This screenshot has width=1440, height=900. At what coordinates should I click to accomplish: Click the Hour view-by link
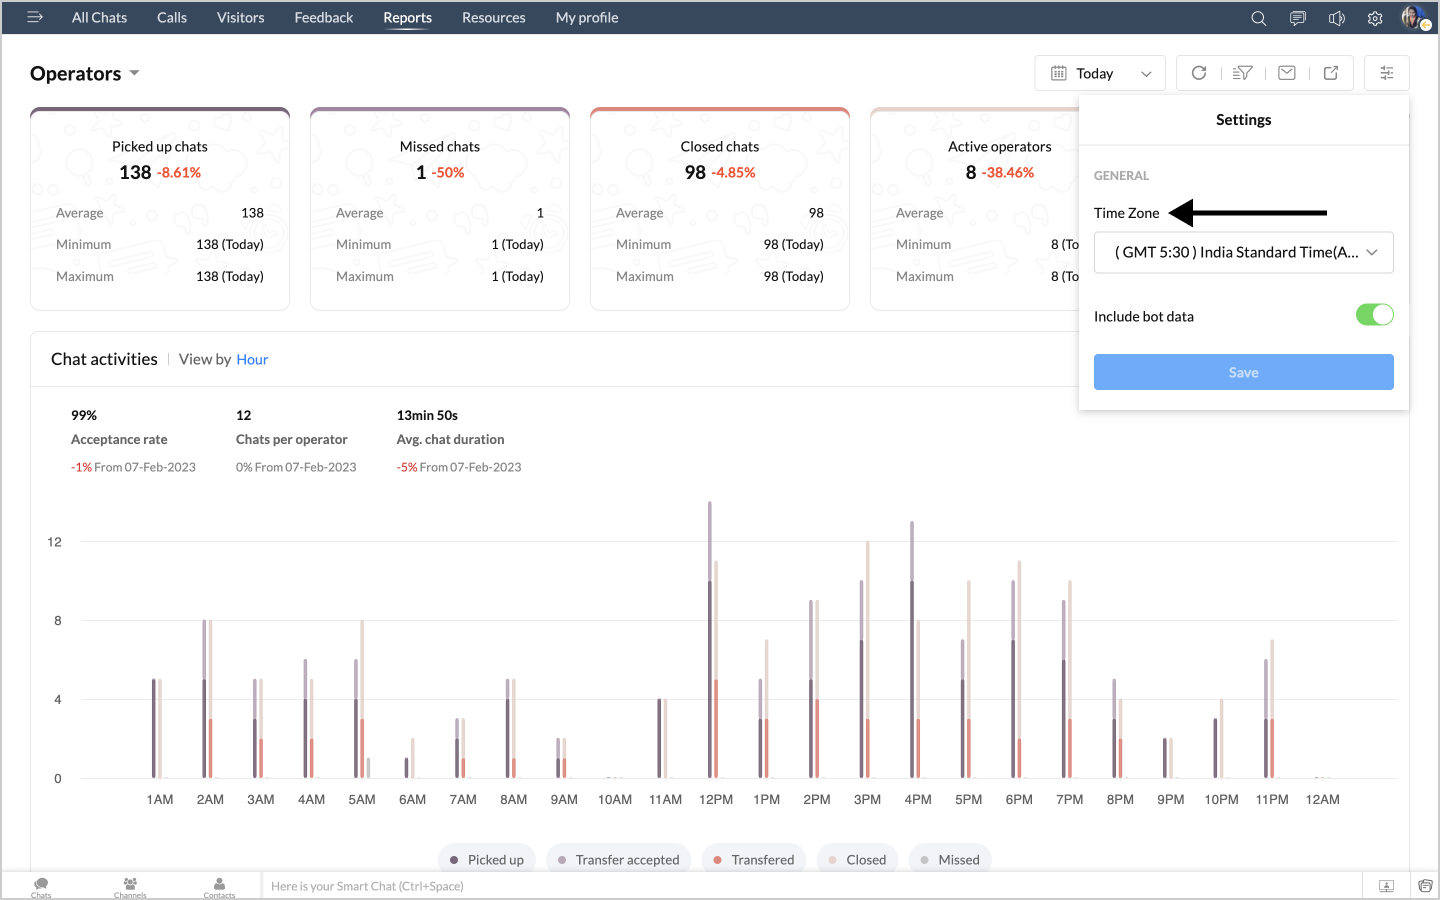pos(252,360)
